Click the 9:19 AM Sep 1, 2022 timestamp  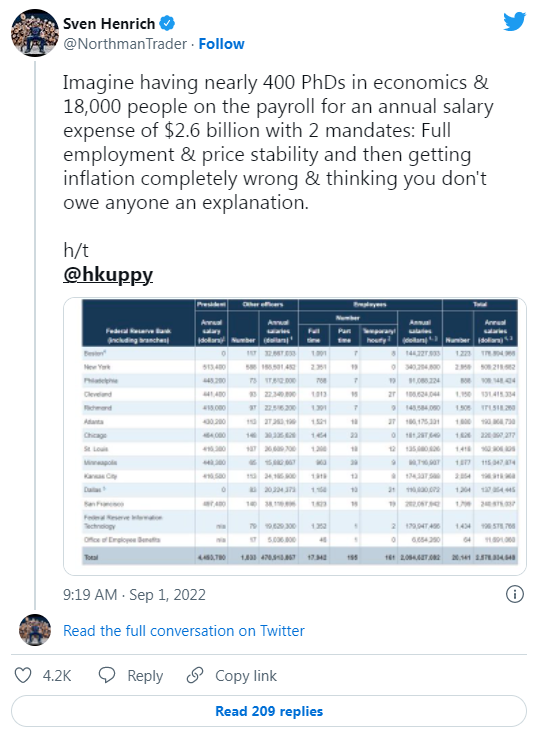click(x=134, y=595)
